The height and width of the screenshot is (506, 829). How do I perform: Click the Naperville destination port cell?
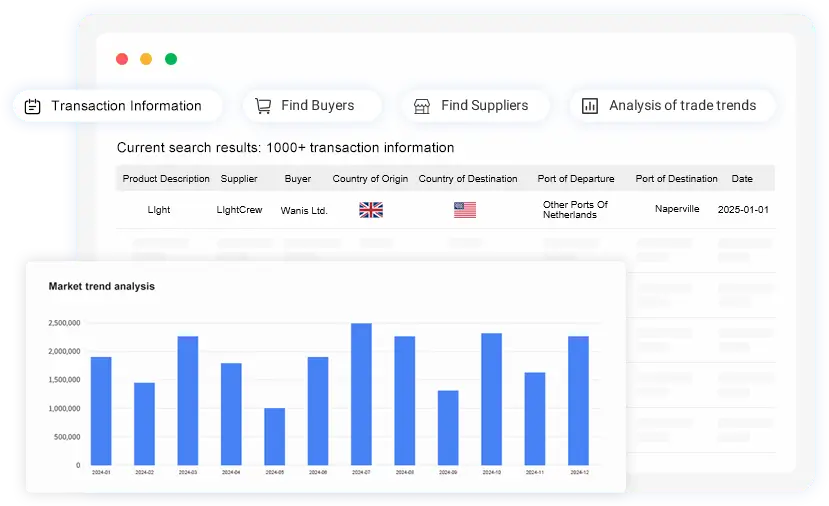tap(677, 210)
